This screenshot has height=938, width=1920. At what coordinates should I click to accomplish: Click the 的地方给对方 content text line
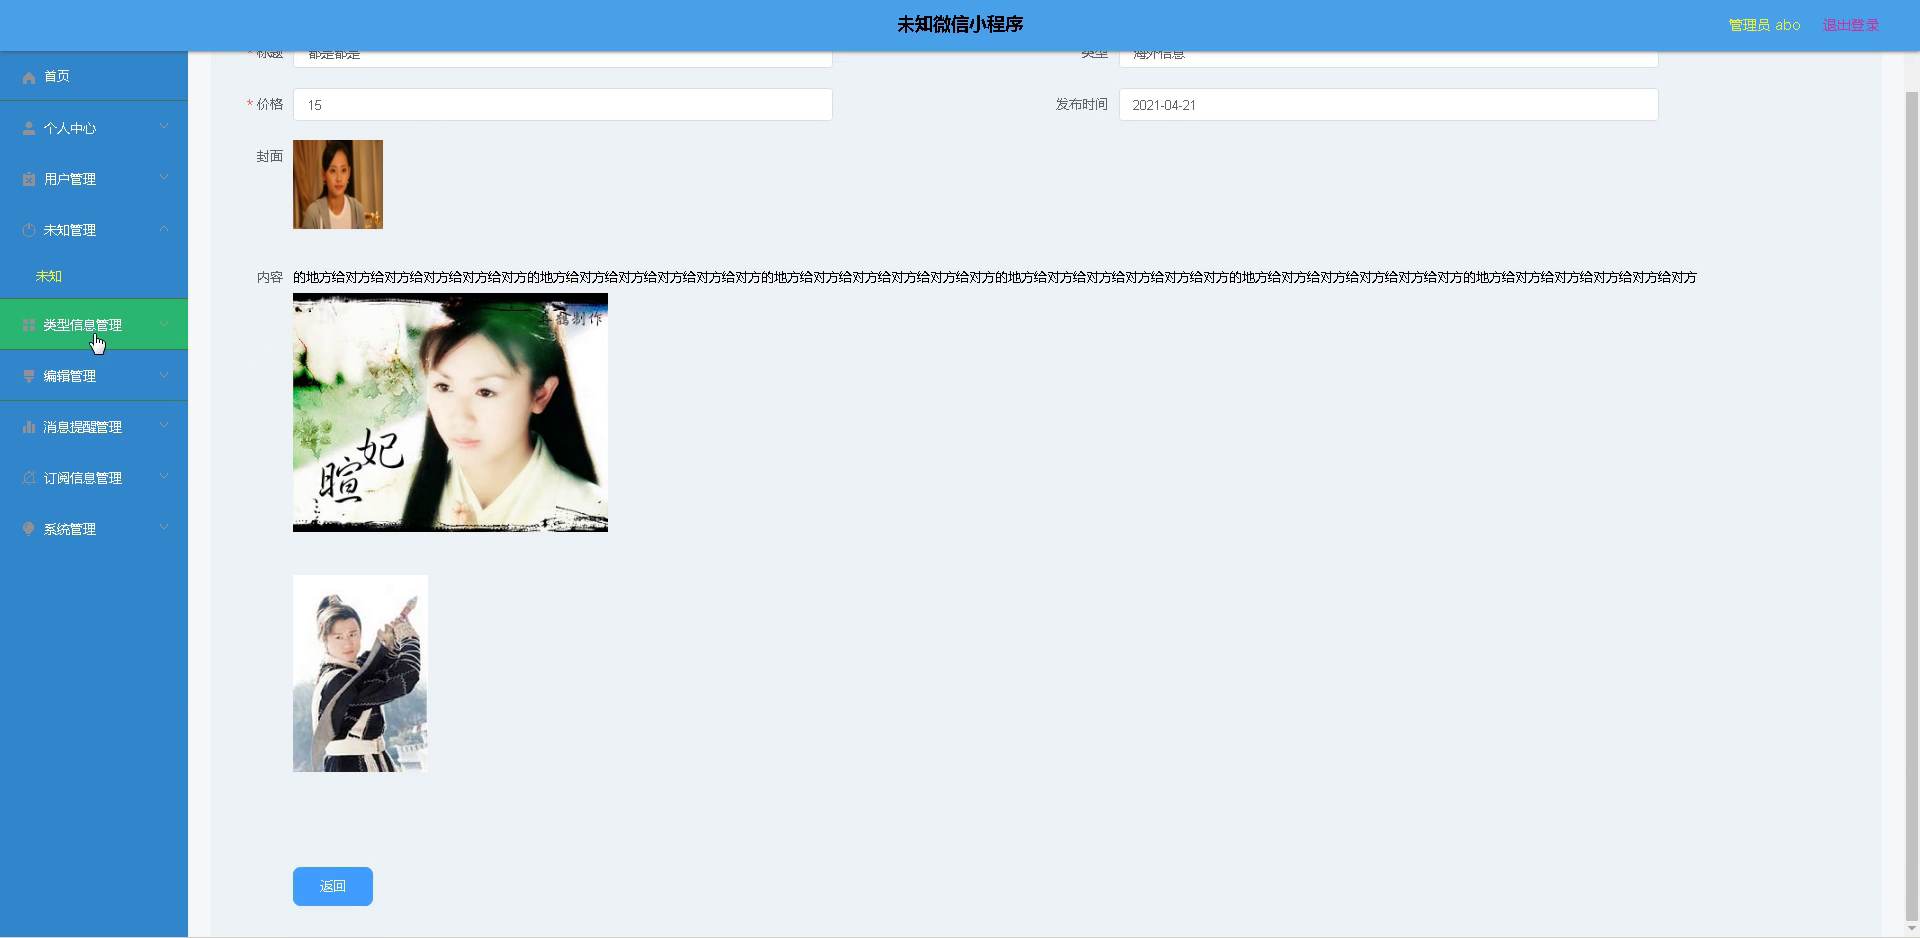[x=995, y=277]
